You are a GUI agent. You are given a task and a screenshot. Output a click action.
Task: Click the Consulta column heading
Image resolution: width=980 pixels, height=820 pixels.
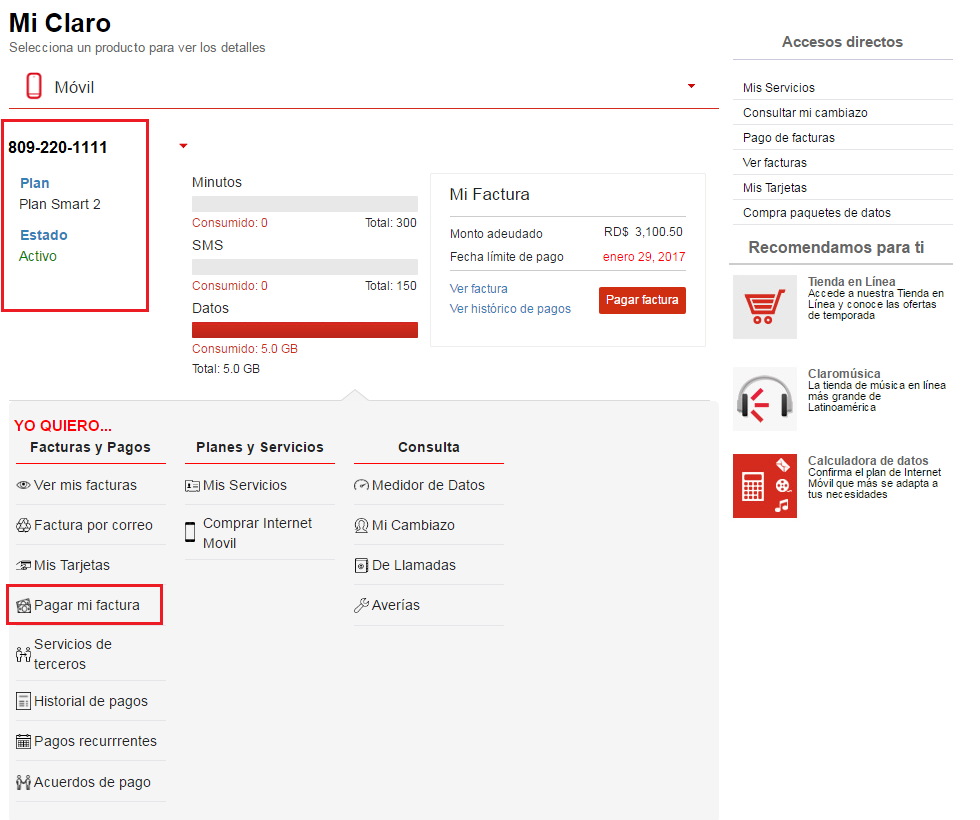coord(429,447)
